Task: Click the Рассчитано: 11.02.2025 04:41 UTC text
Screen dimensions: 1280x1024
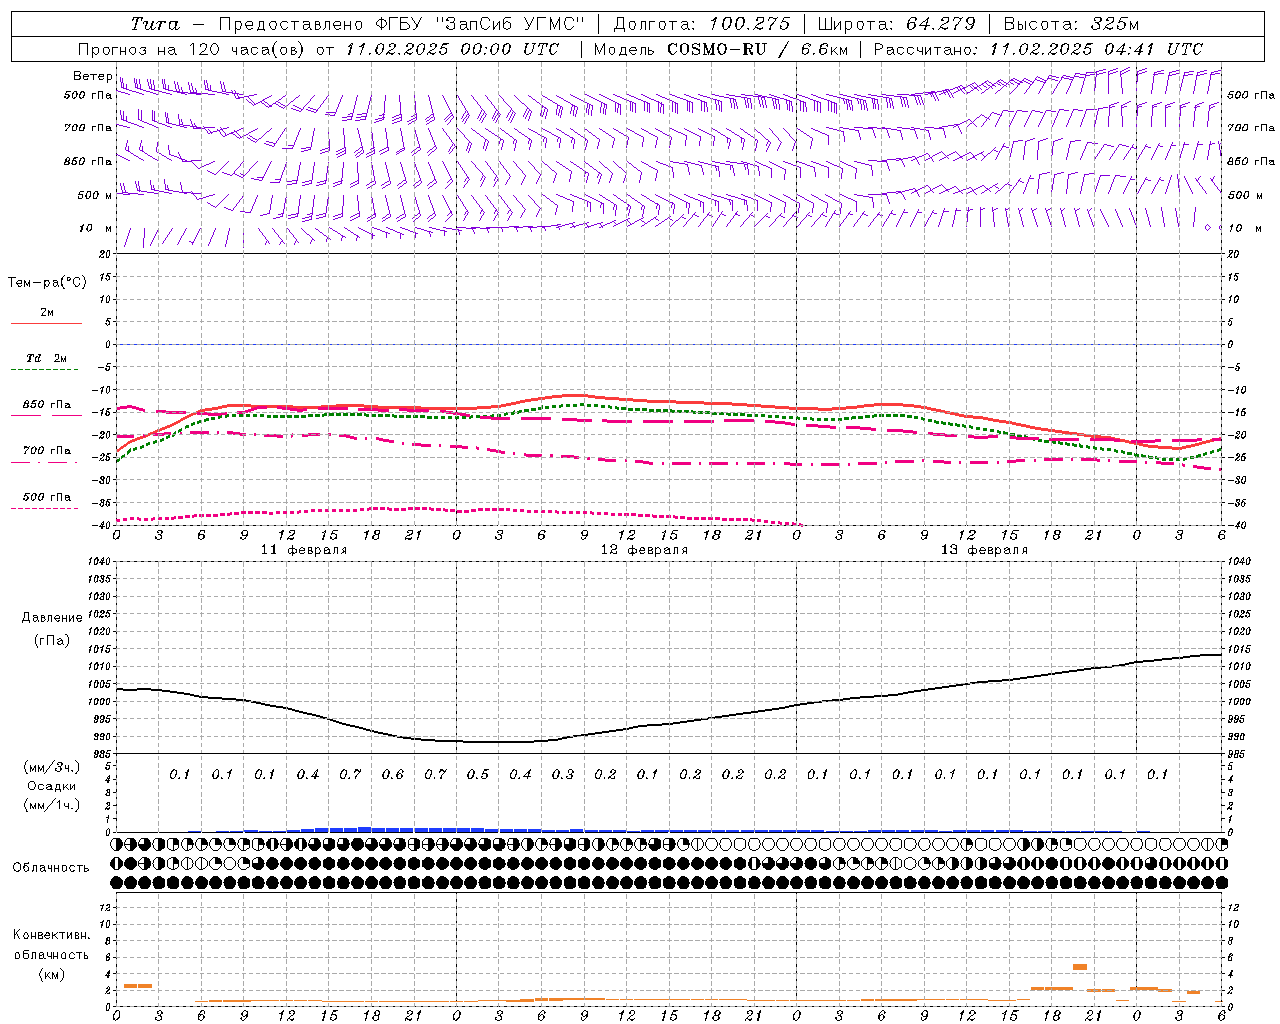Action: click(1038, 49)
